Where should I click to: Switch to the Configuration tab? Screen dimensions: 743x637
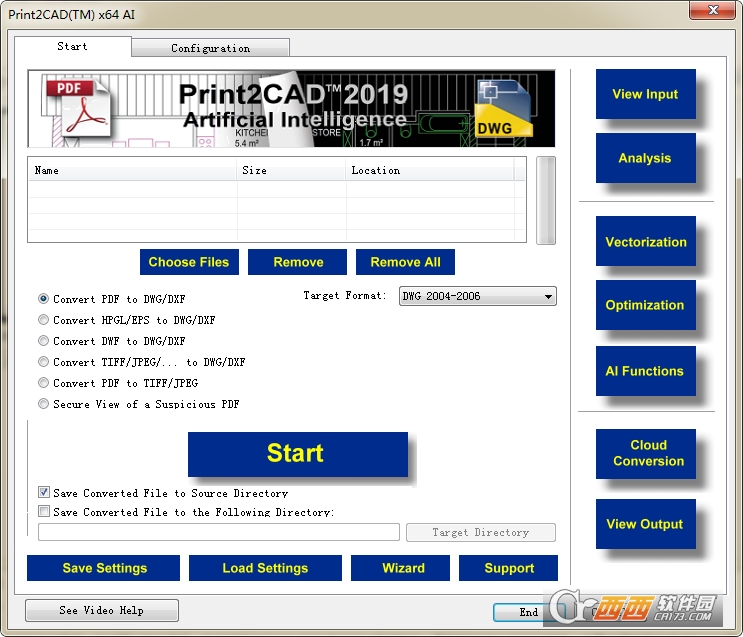[x=210, y=48]
